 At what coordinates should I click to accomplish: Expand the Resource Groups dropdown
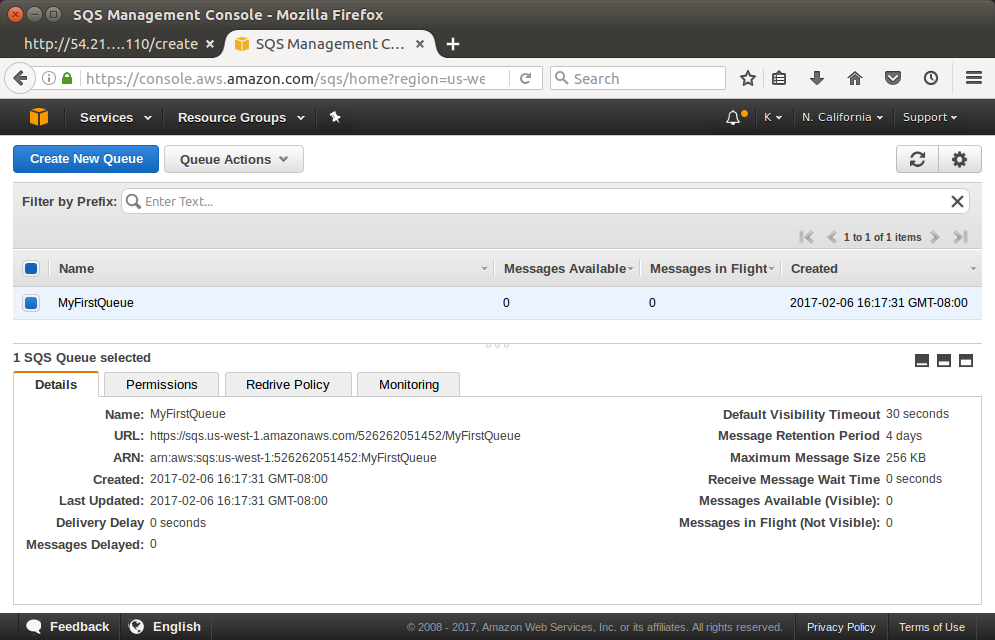[241, 117]
